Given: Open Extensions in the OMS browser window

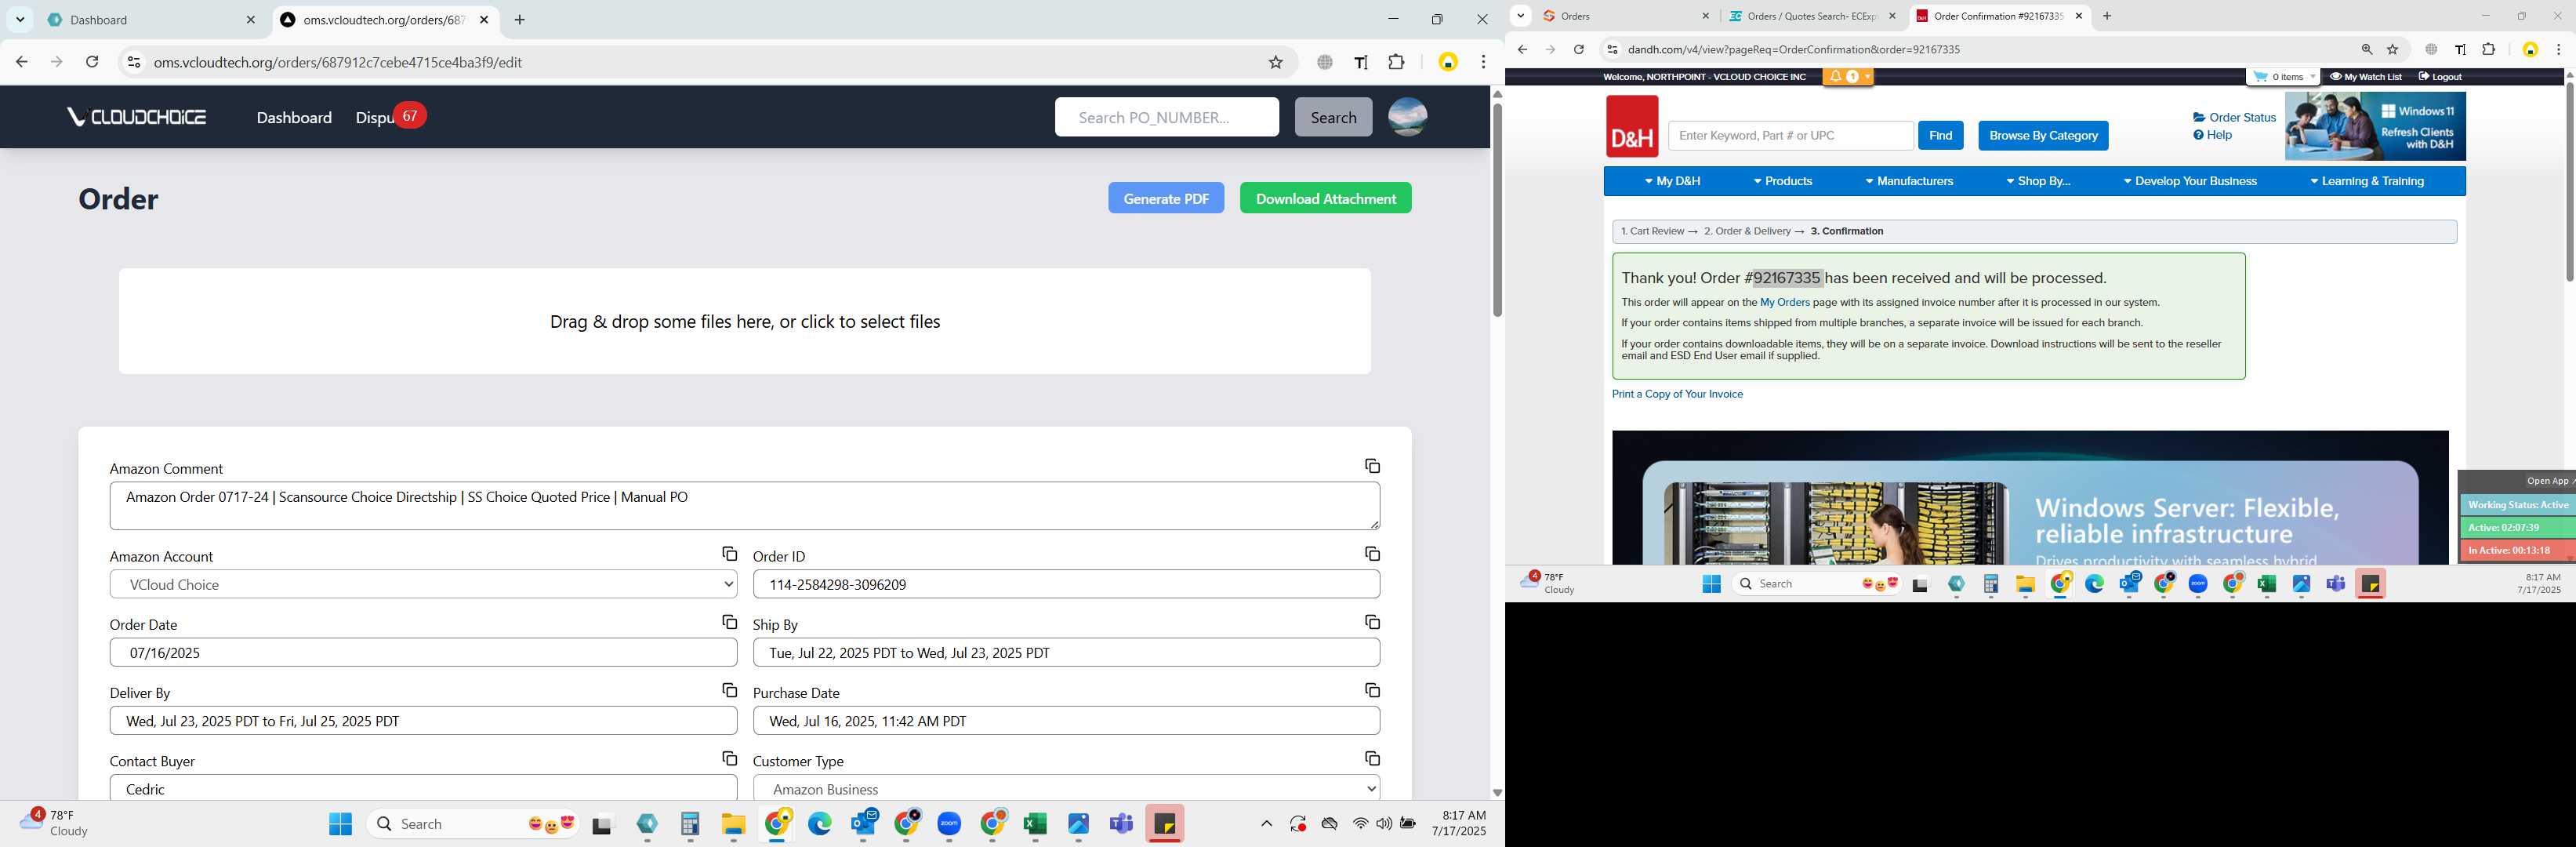Looking at the screenshot, I should 1396,62.
